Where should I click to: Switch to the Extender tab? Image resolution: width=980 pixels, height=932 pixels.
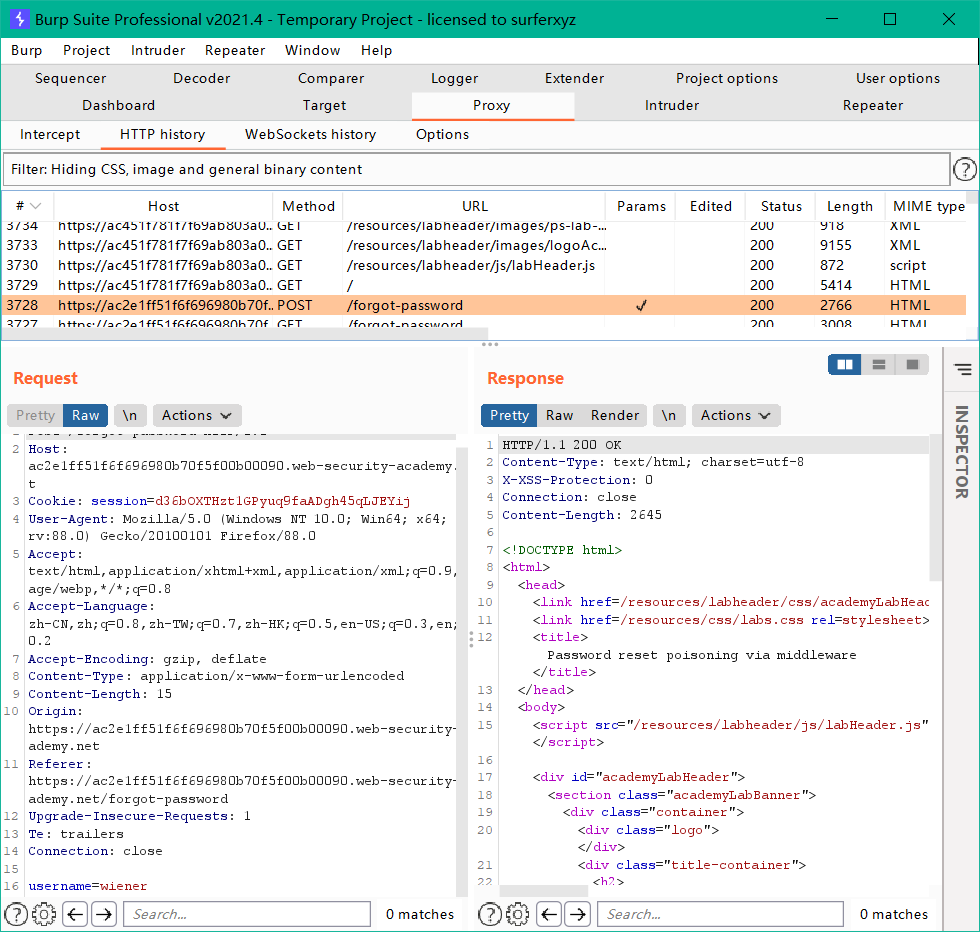(574, 78)
